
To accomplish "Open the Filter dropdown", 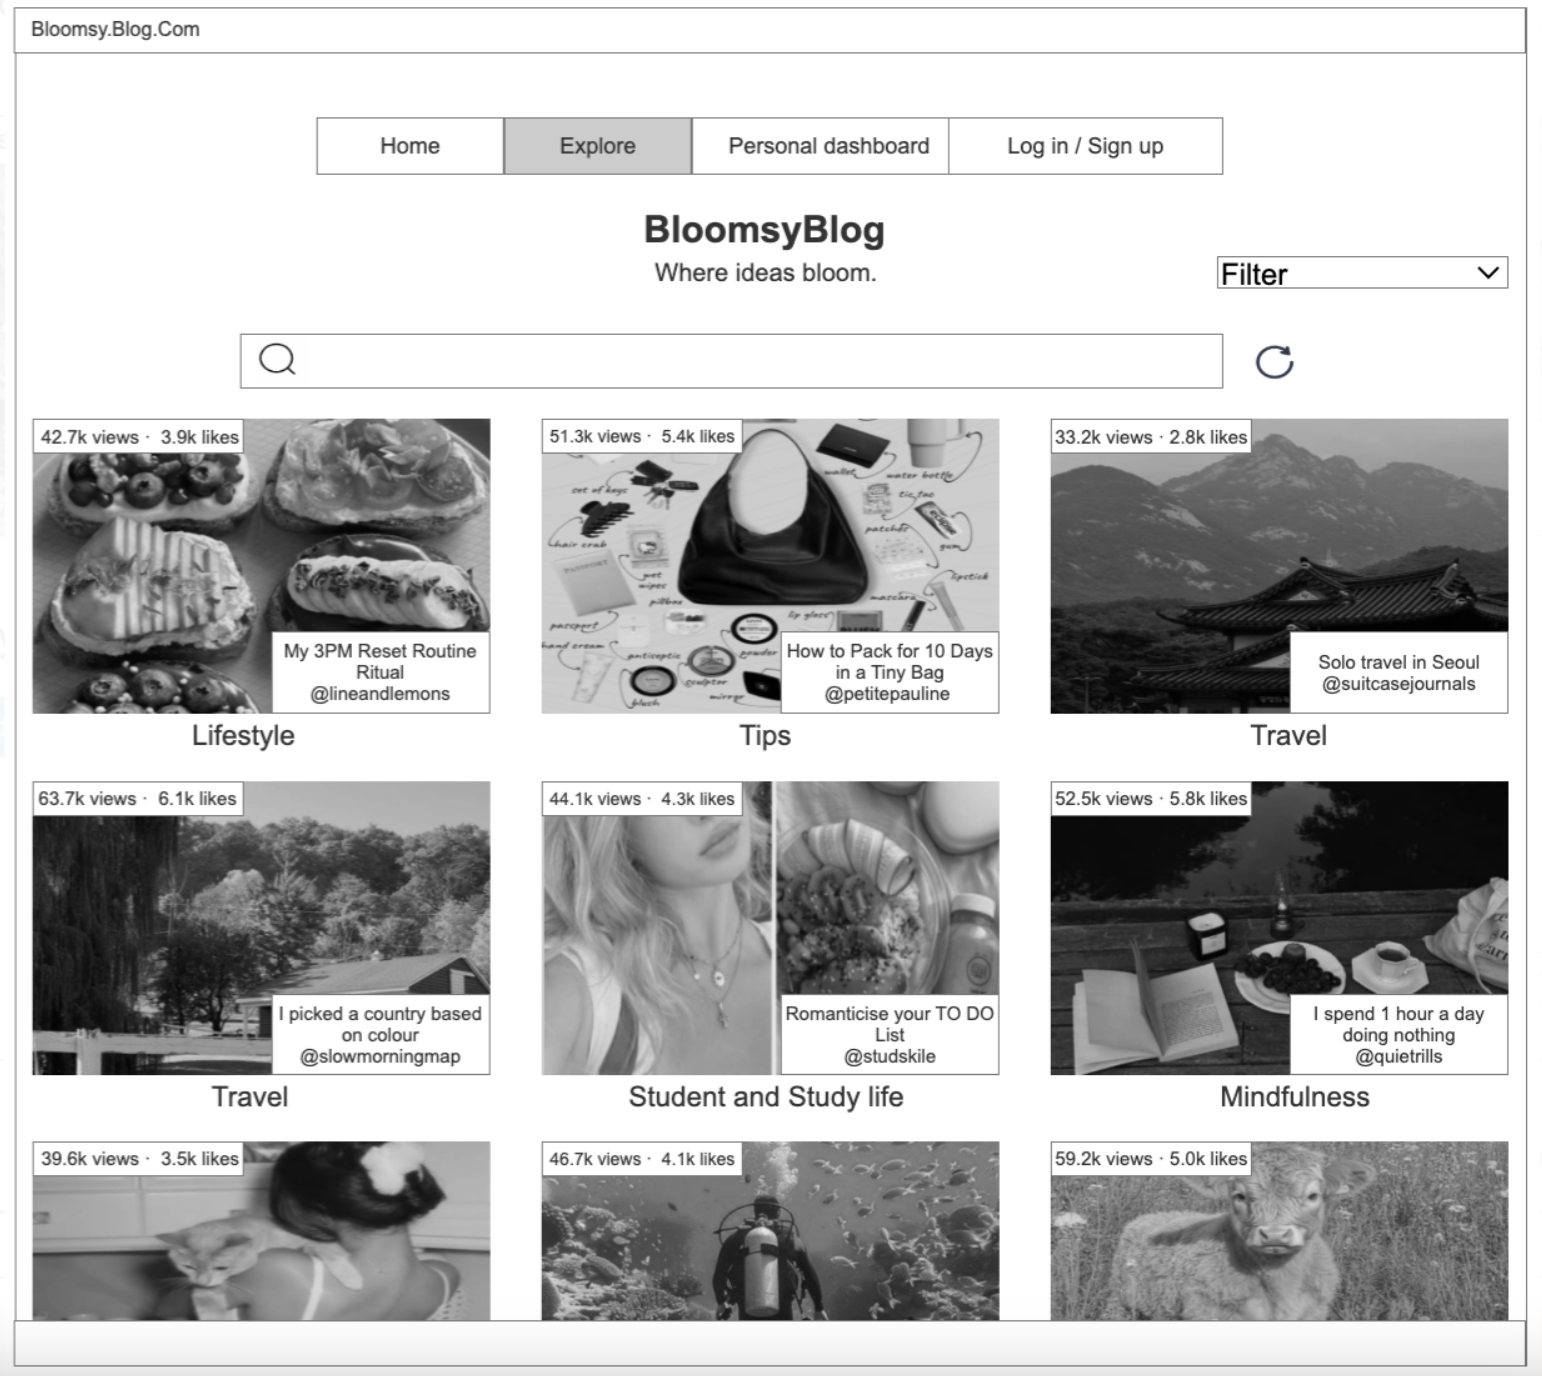I will pos(1362,273).
